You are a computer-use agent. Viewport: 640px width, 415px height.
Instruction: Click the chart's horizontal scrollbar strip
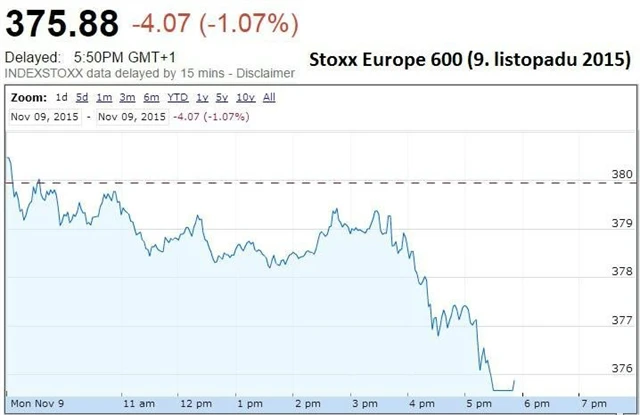tap(320, 411)
